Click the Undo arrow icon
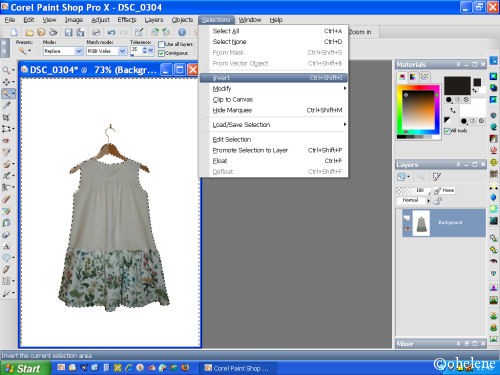The image size is (500, 375). (111, 32)
